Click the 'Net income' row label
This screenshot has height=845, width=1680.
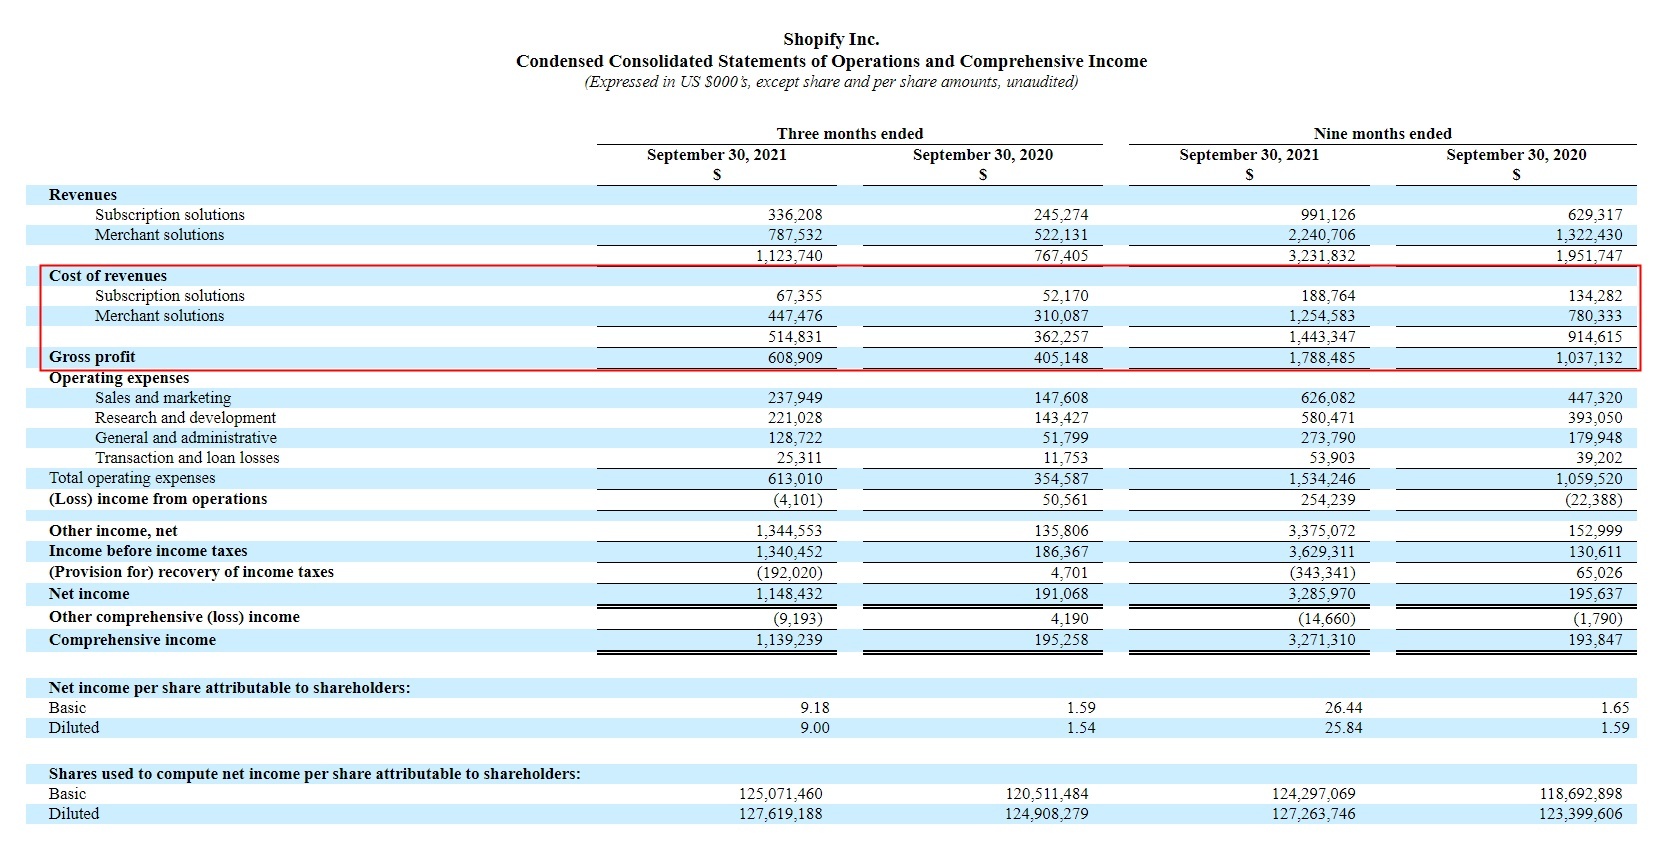pyautogui.click(x=89, y=594)
